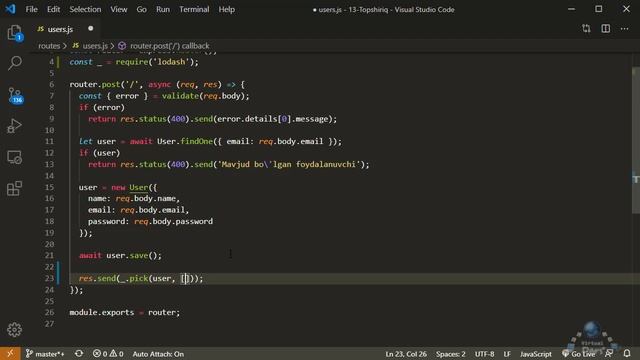Click on await user.save() line
The height and width of the screenshot is (360, 640).
pyautogui.click(x=120, y=256)
